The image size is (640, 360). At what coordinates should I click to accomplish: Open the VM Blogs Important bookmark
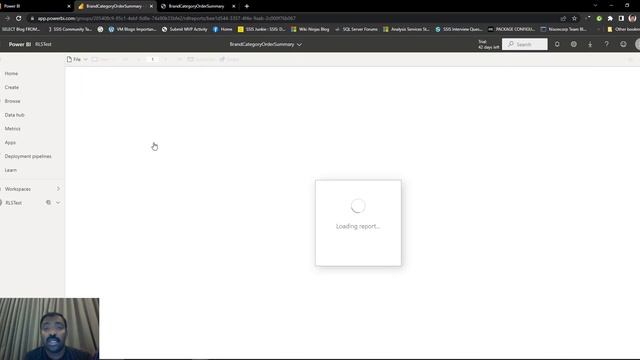tap(133, 29)
